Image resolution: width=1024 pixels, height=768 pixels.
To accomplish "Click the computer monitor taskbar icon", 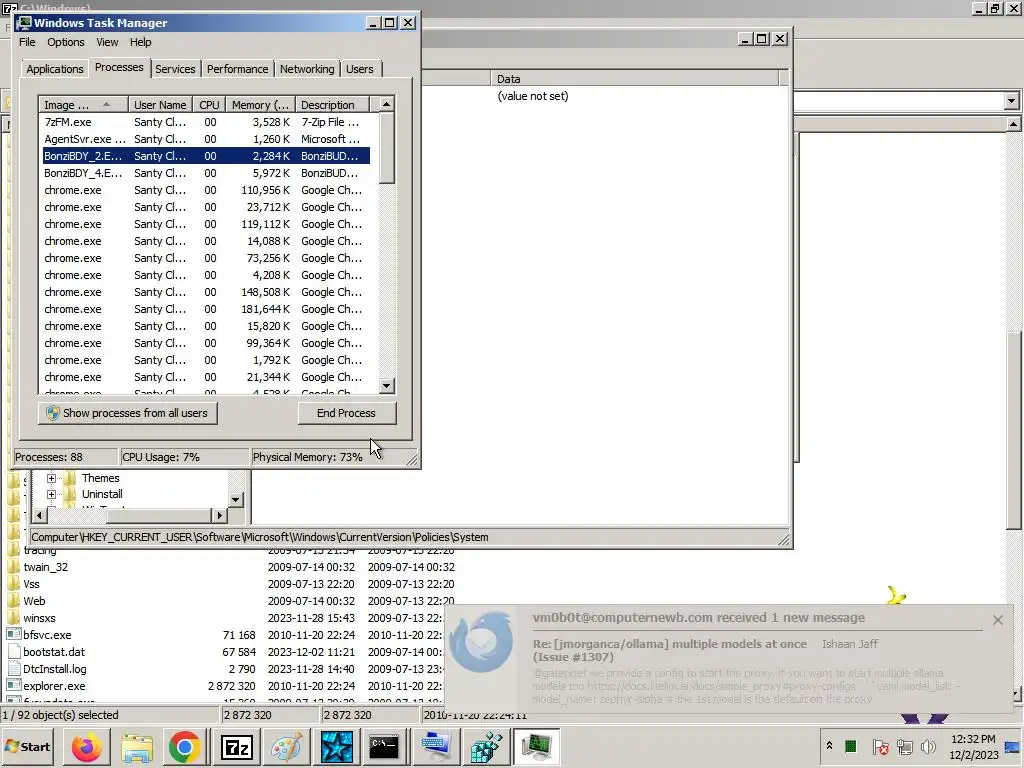I will pyautogui.click(x=436, y=747).
